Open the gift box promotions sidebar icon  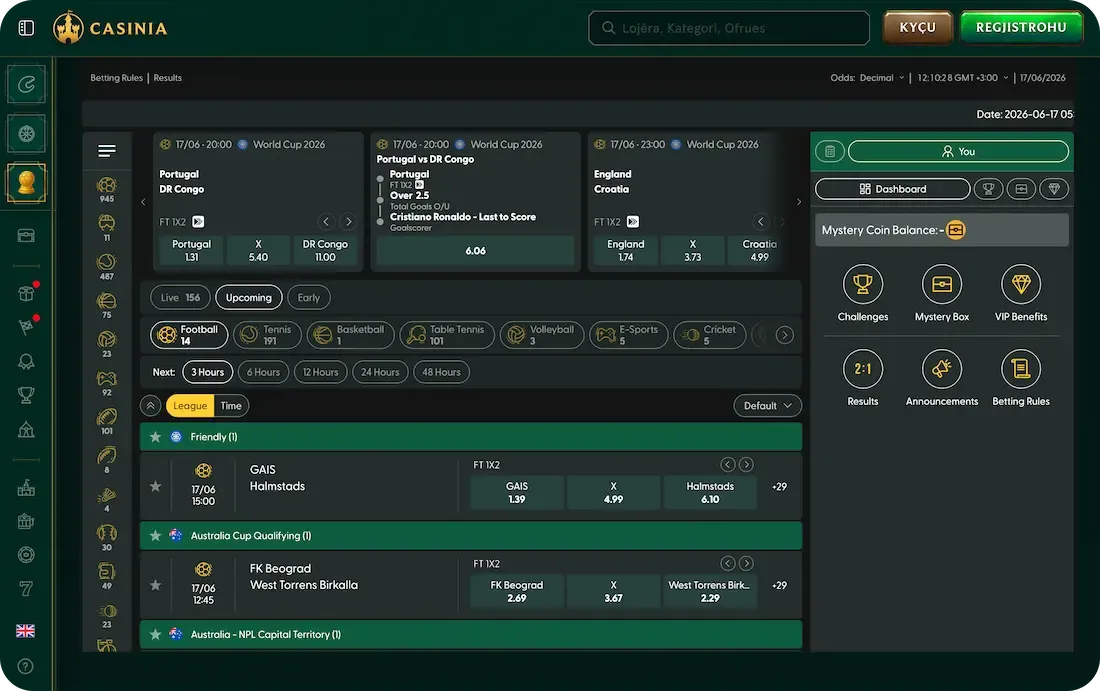coord(26,293)
